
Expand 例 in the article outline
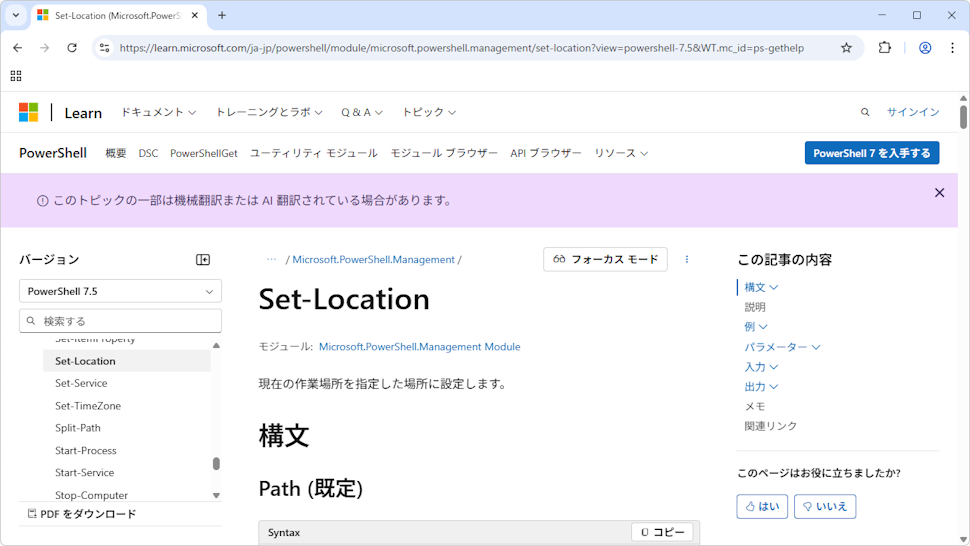click(755, 326)
